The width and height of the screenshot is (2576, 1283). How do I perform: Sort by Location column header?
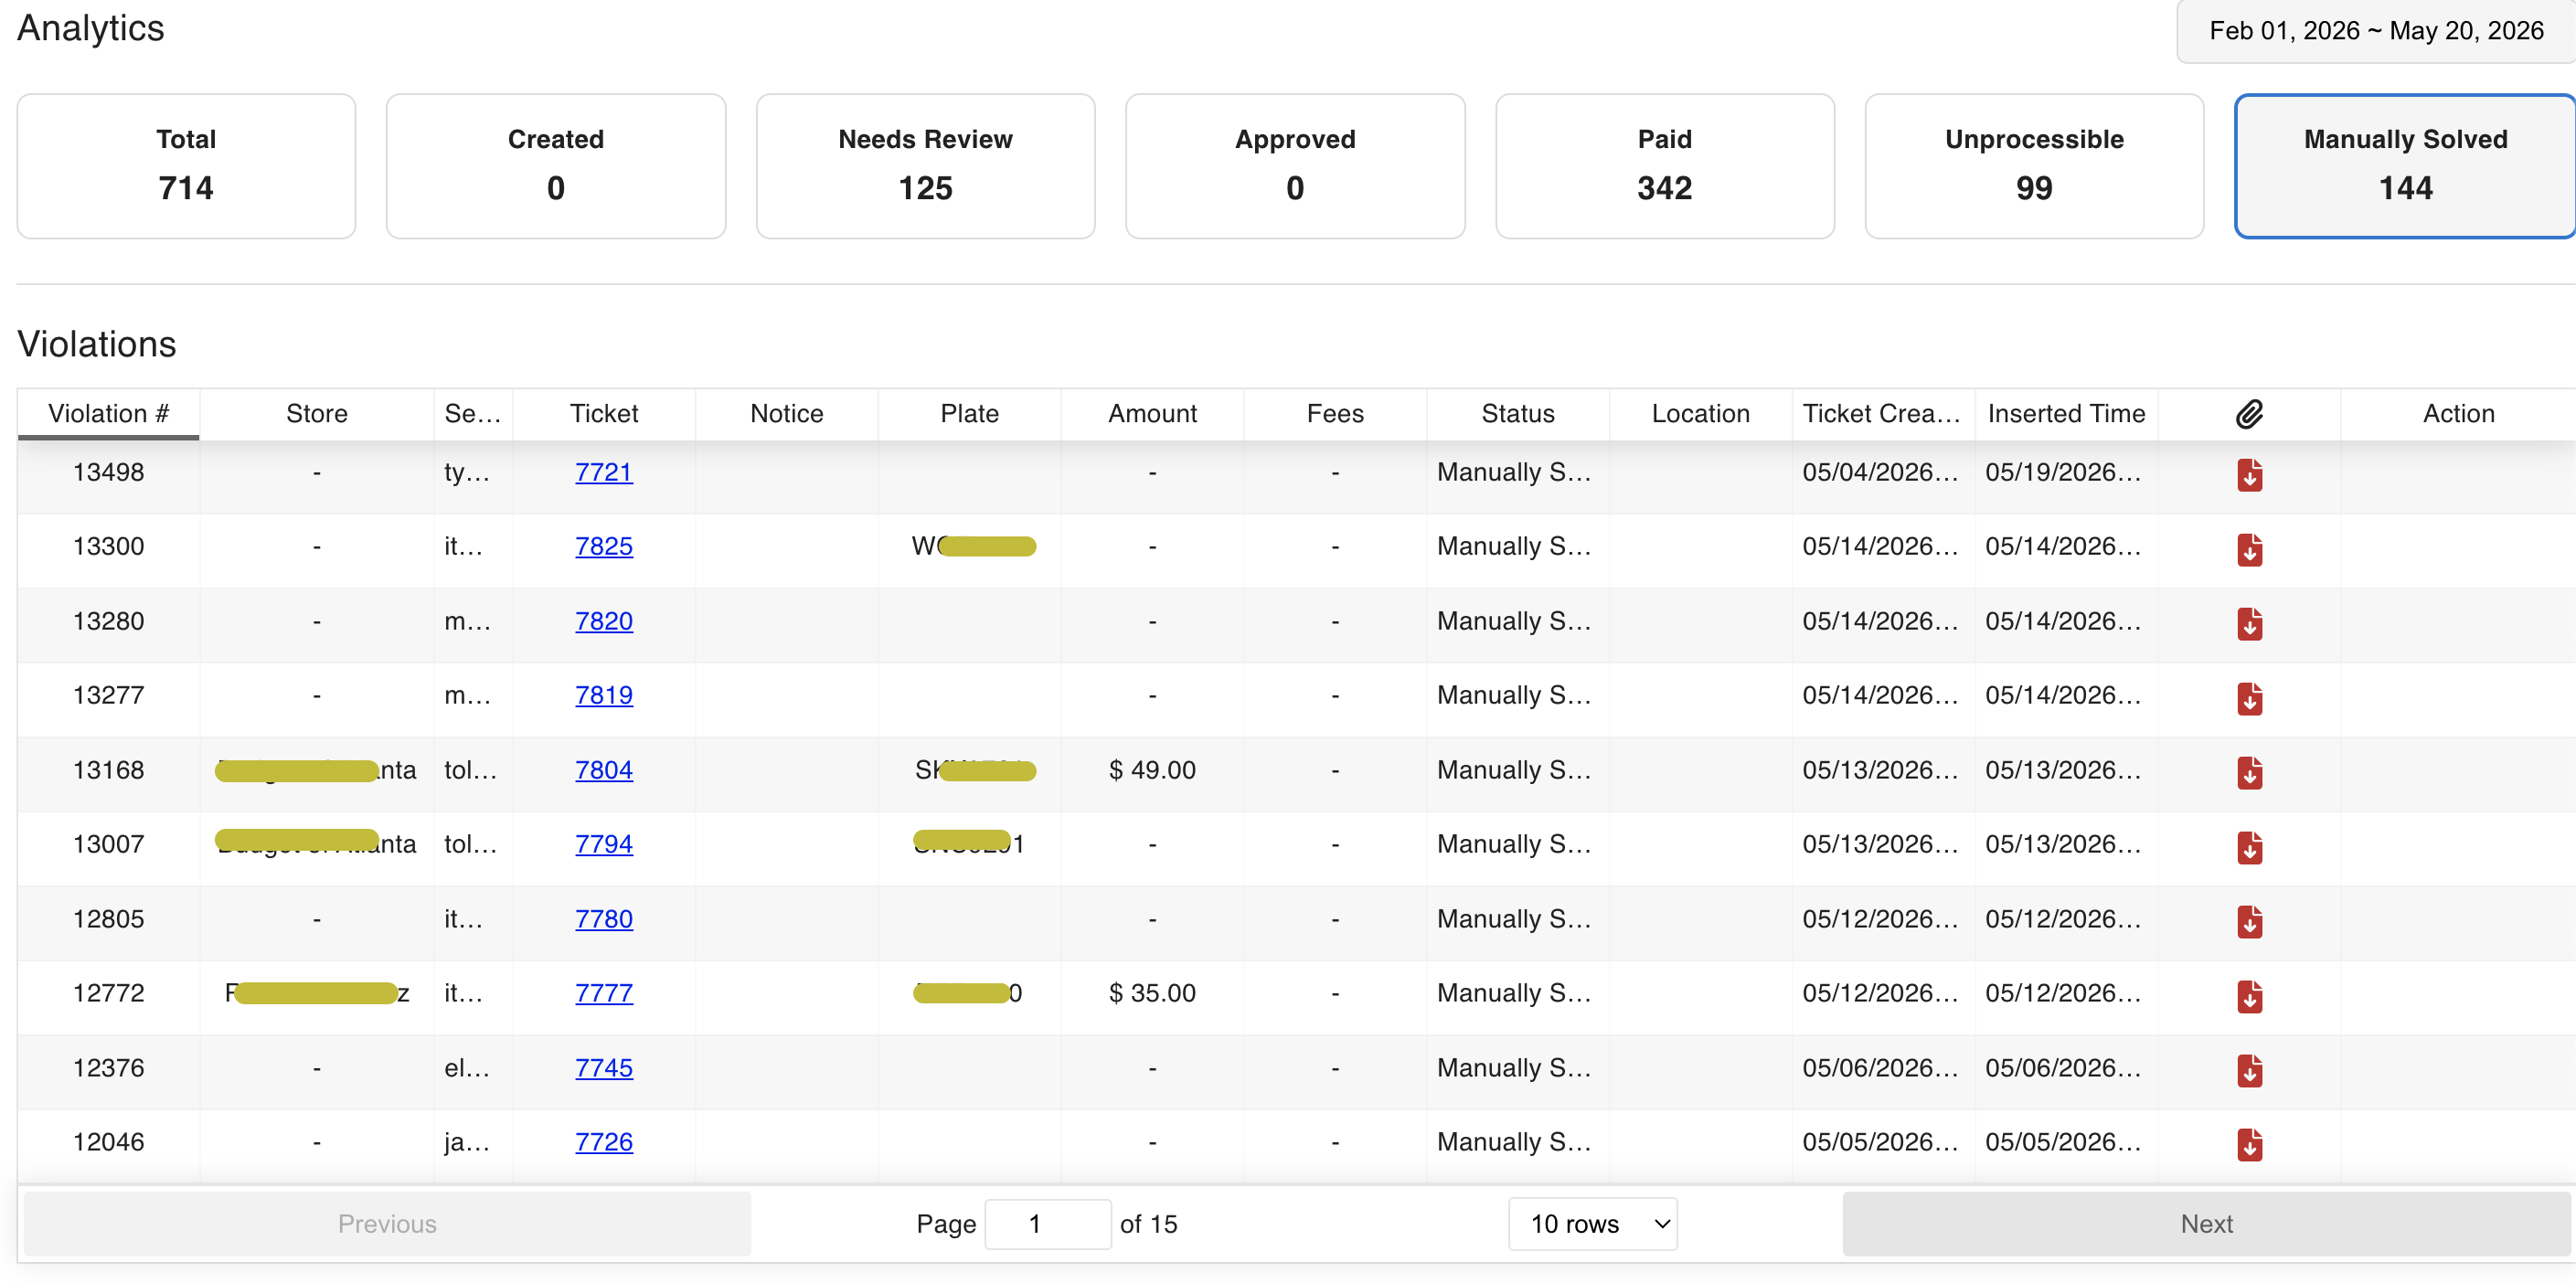[x=1700, y=414]
